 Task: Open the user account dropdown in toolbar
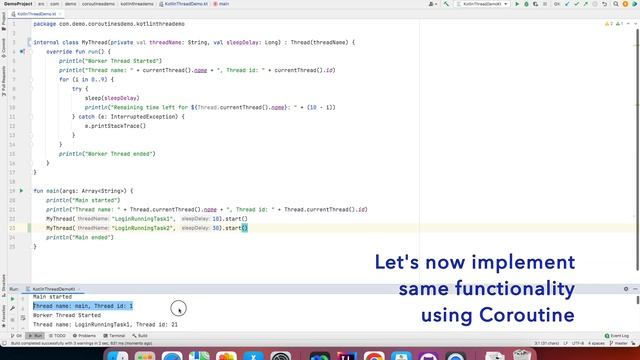433,4
